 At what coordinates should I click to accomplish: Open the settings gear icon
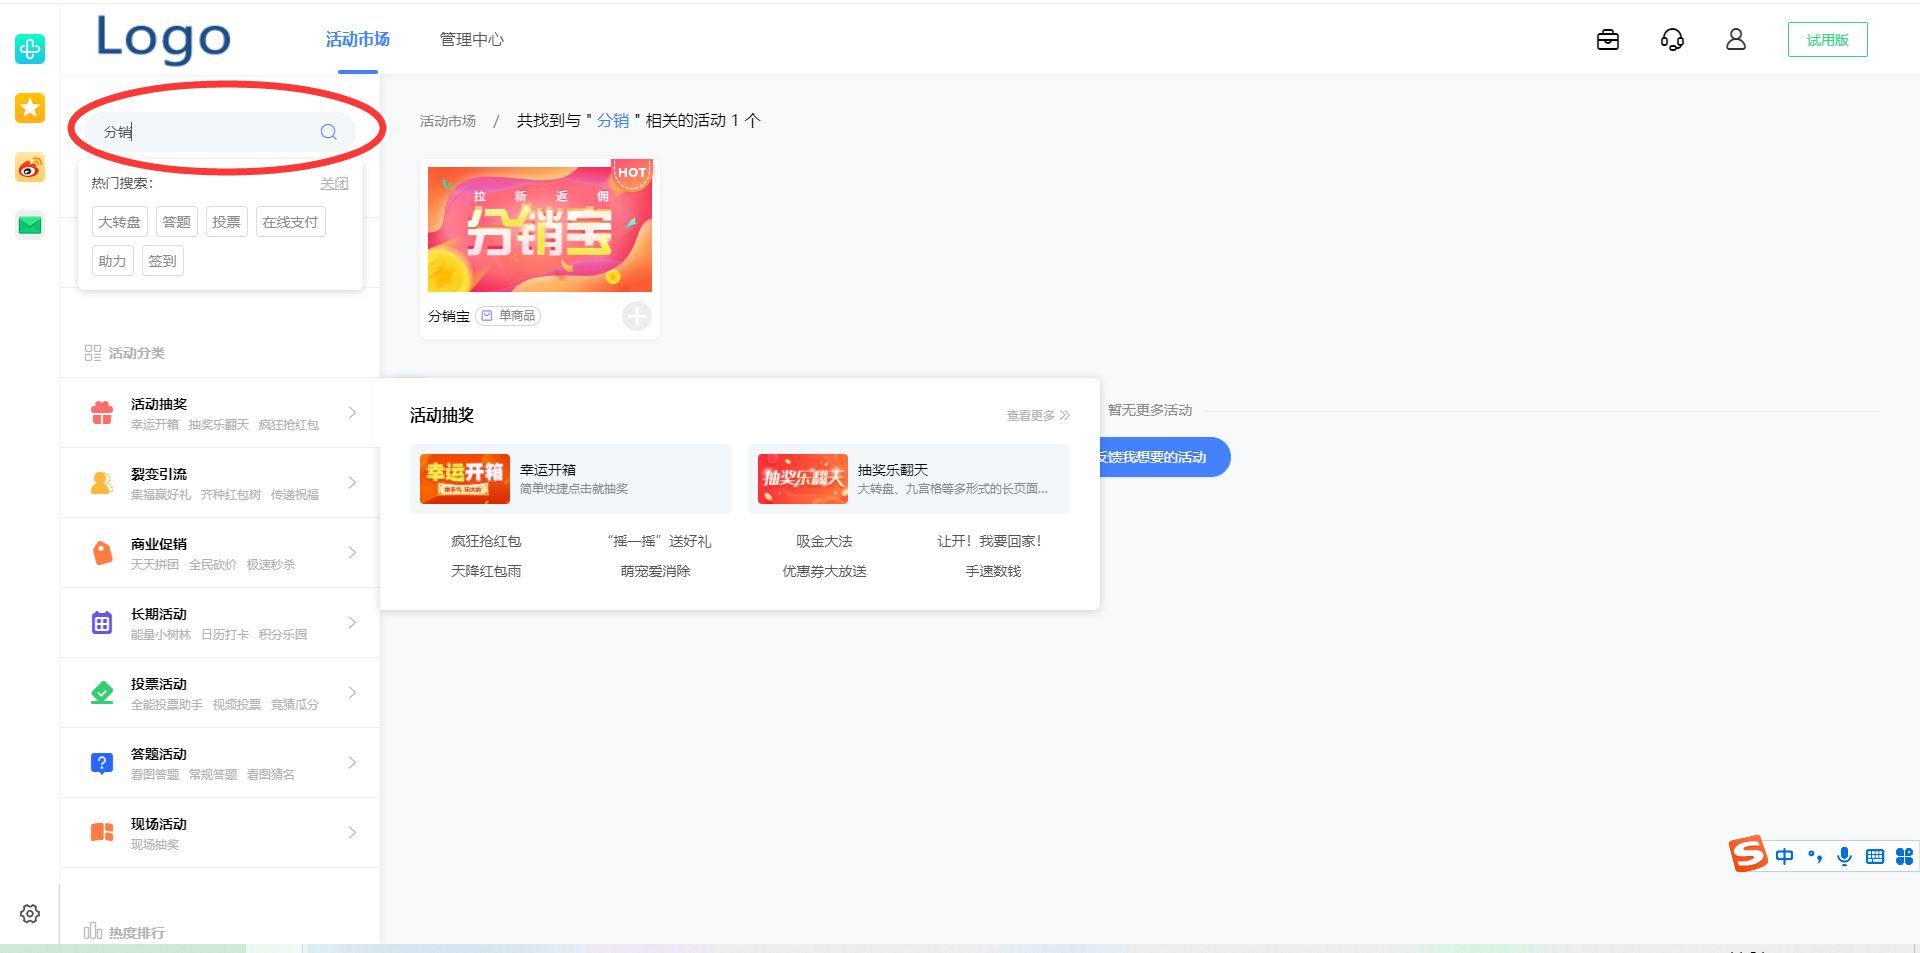30,913
